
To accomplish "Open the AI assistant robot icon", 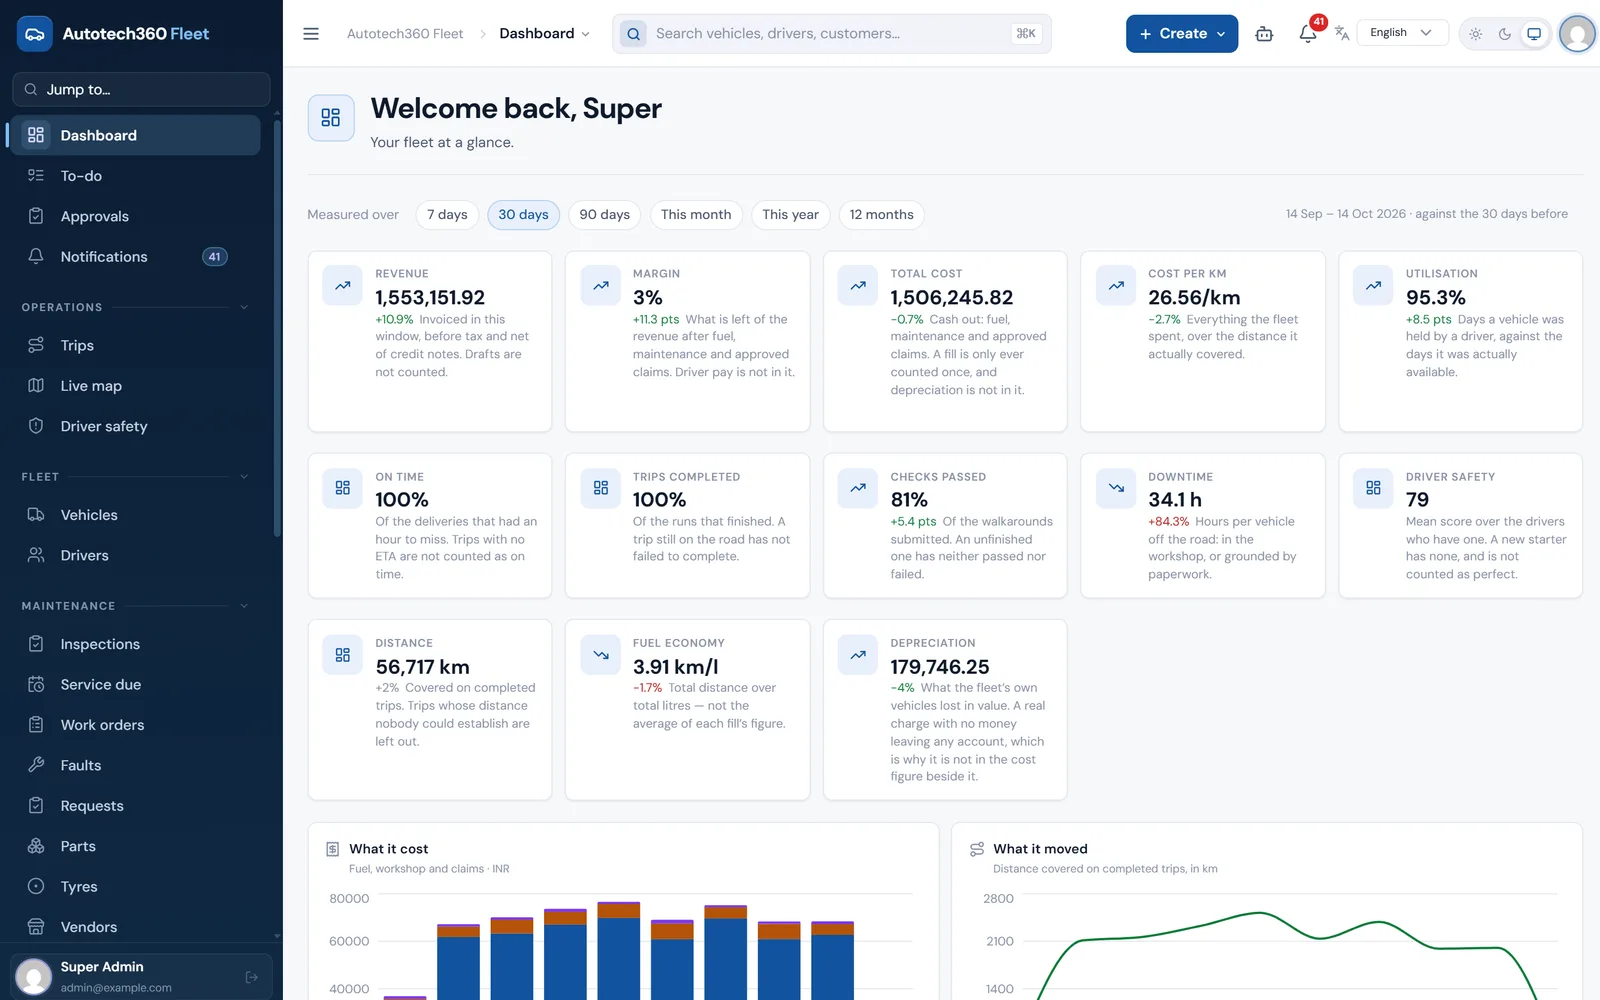I will (x=1264, y=34).
